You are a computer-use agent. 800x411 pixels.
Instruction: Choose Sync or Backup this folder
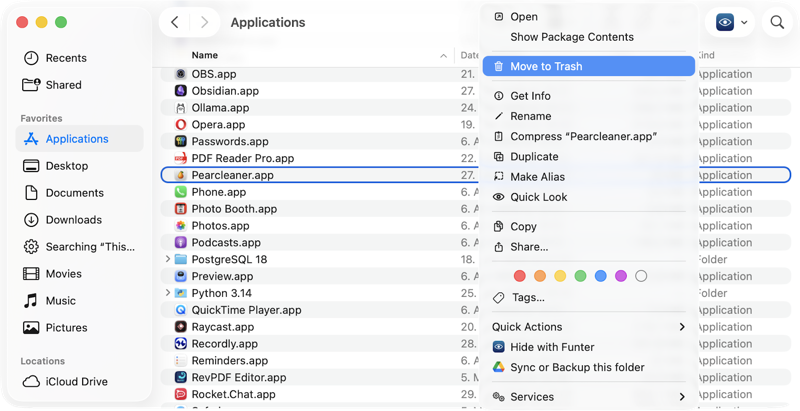click(577, 367)
